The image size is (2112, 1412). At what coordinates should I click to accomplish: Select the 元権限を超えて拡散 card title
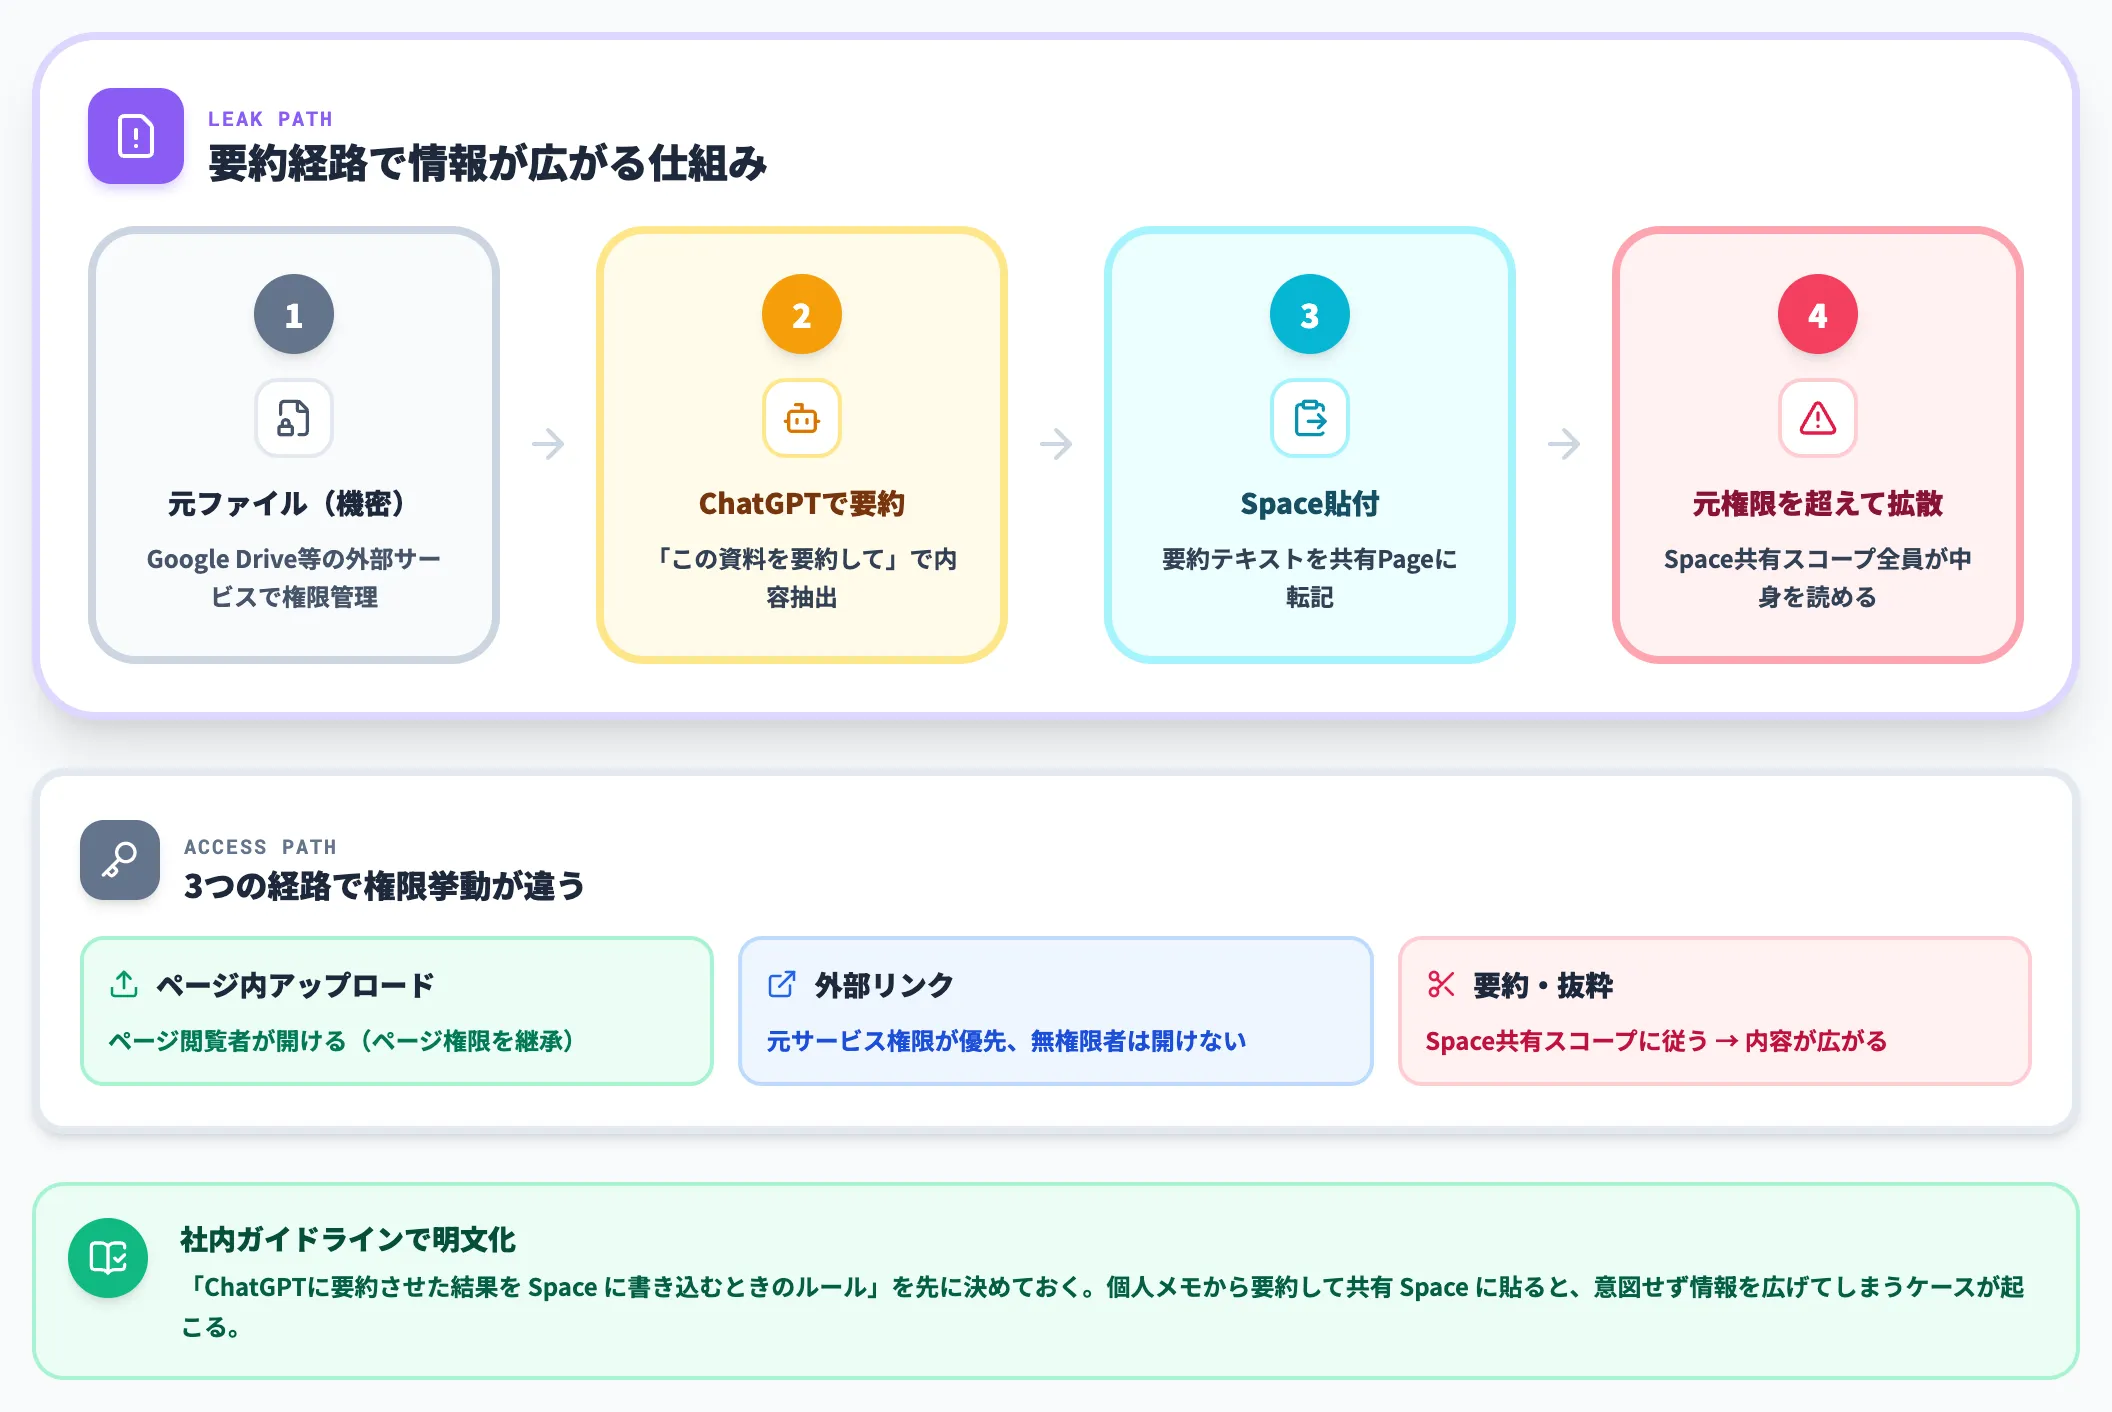(1818, 503)
